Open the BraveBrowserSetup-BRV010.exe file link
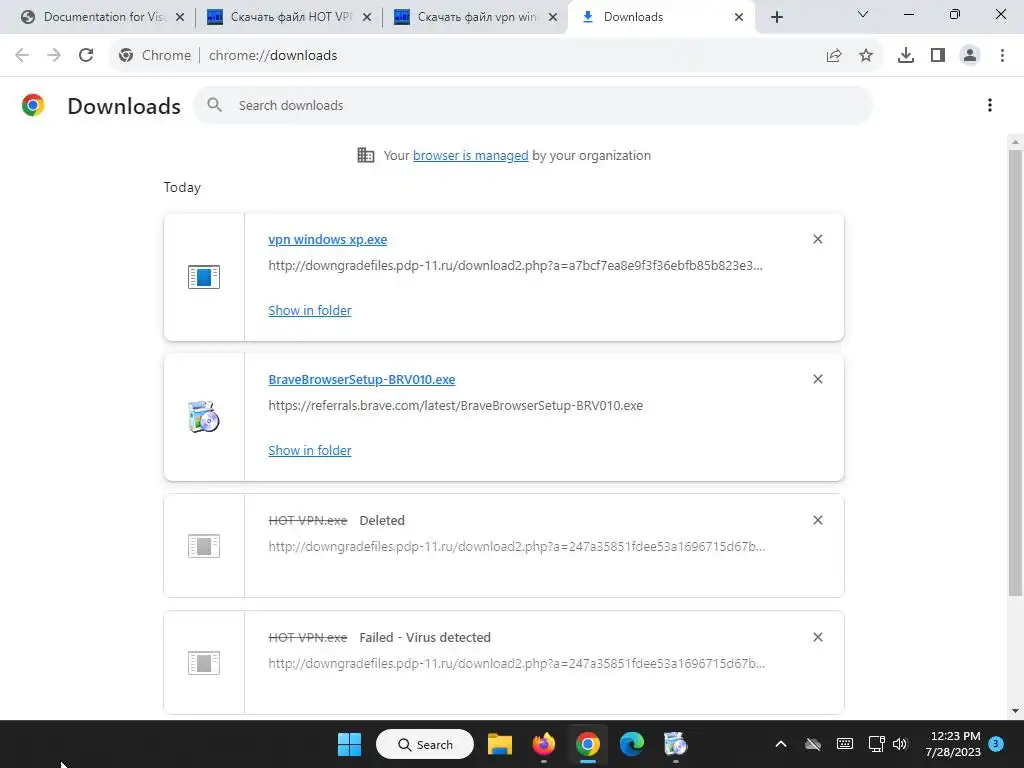 (x=362, y=379)
